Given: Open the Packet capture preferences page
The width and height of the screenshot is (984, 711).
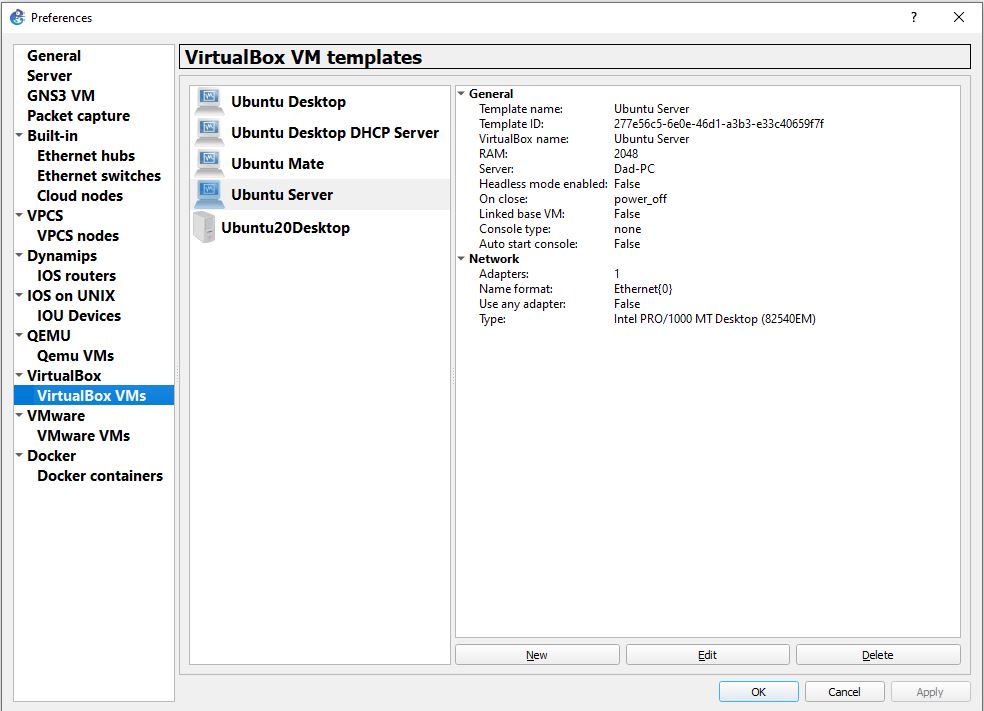Looking at the screenshot, I should click(78, 116).
